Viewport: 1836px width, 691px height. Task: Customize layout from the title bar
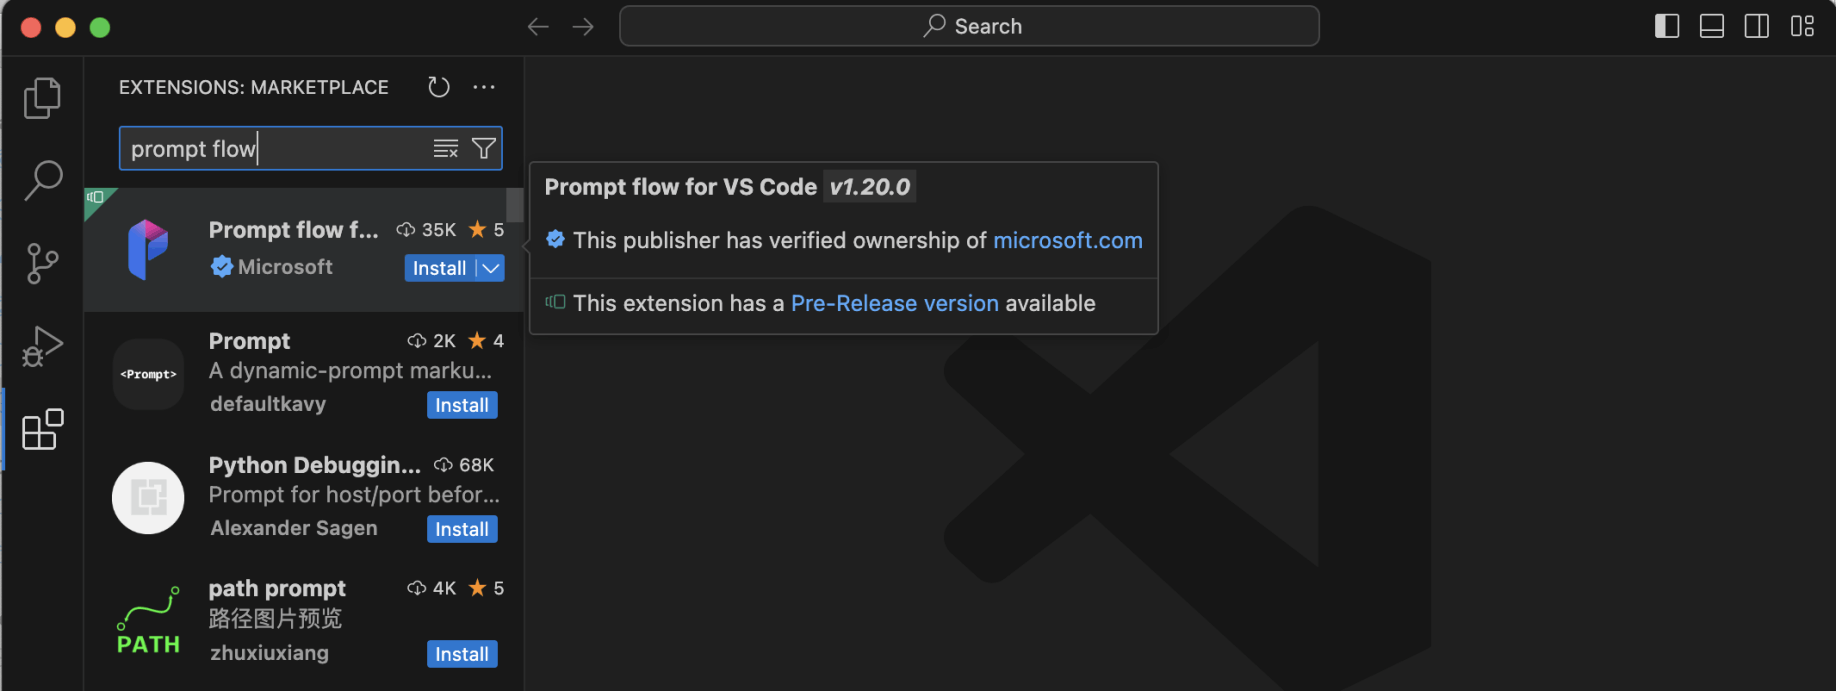pyautogui.click(x=1802, y=26)
